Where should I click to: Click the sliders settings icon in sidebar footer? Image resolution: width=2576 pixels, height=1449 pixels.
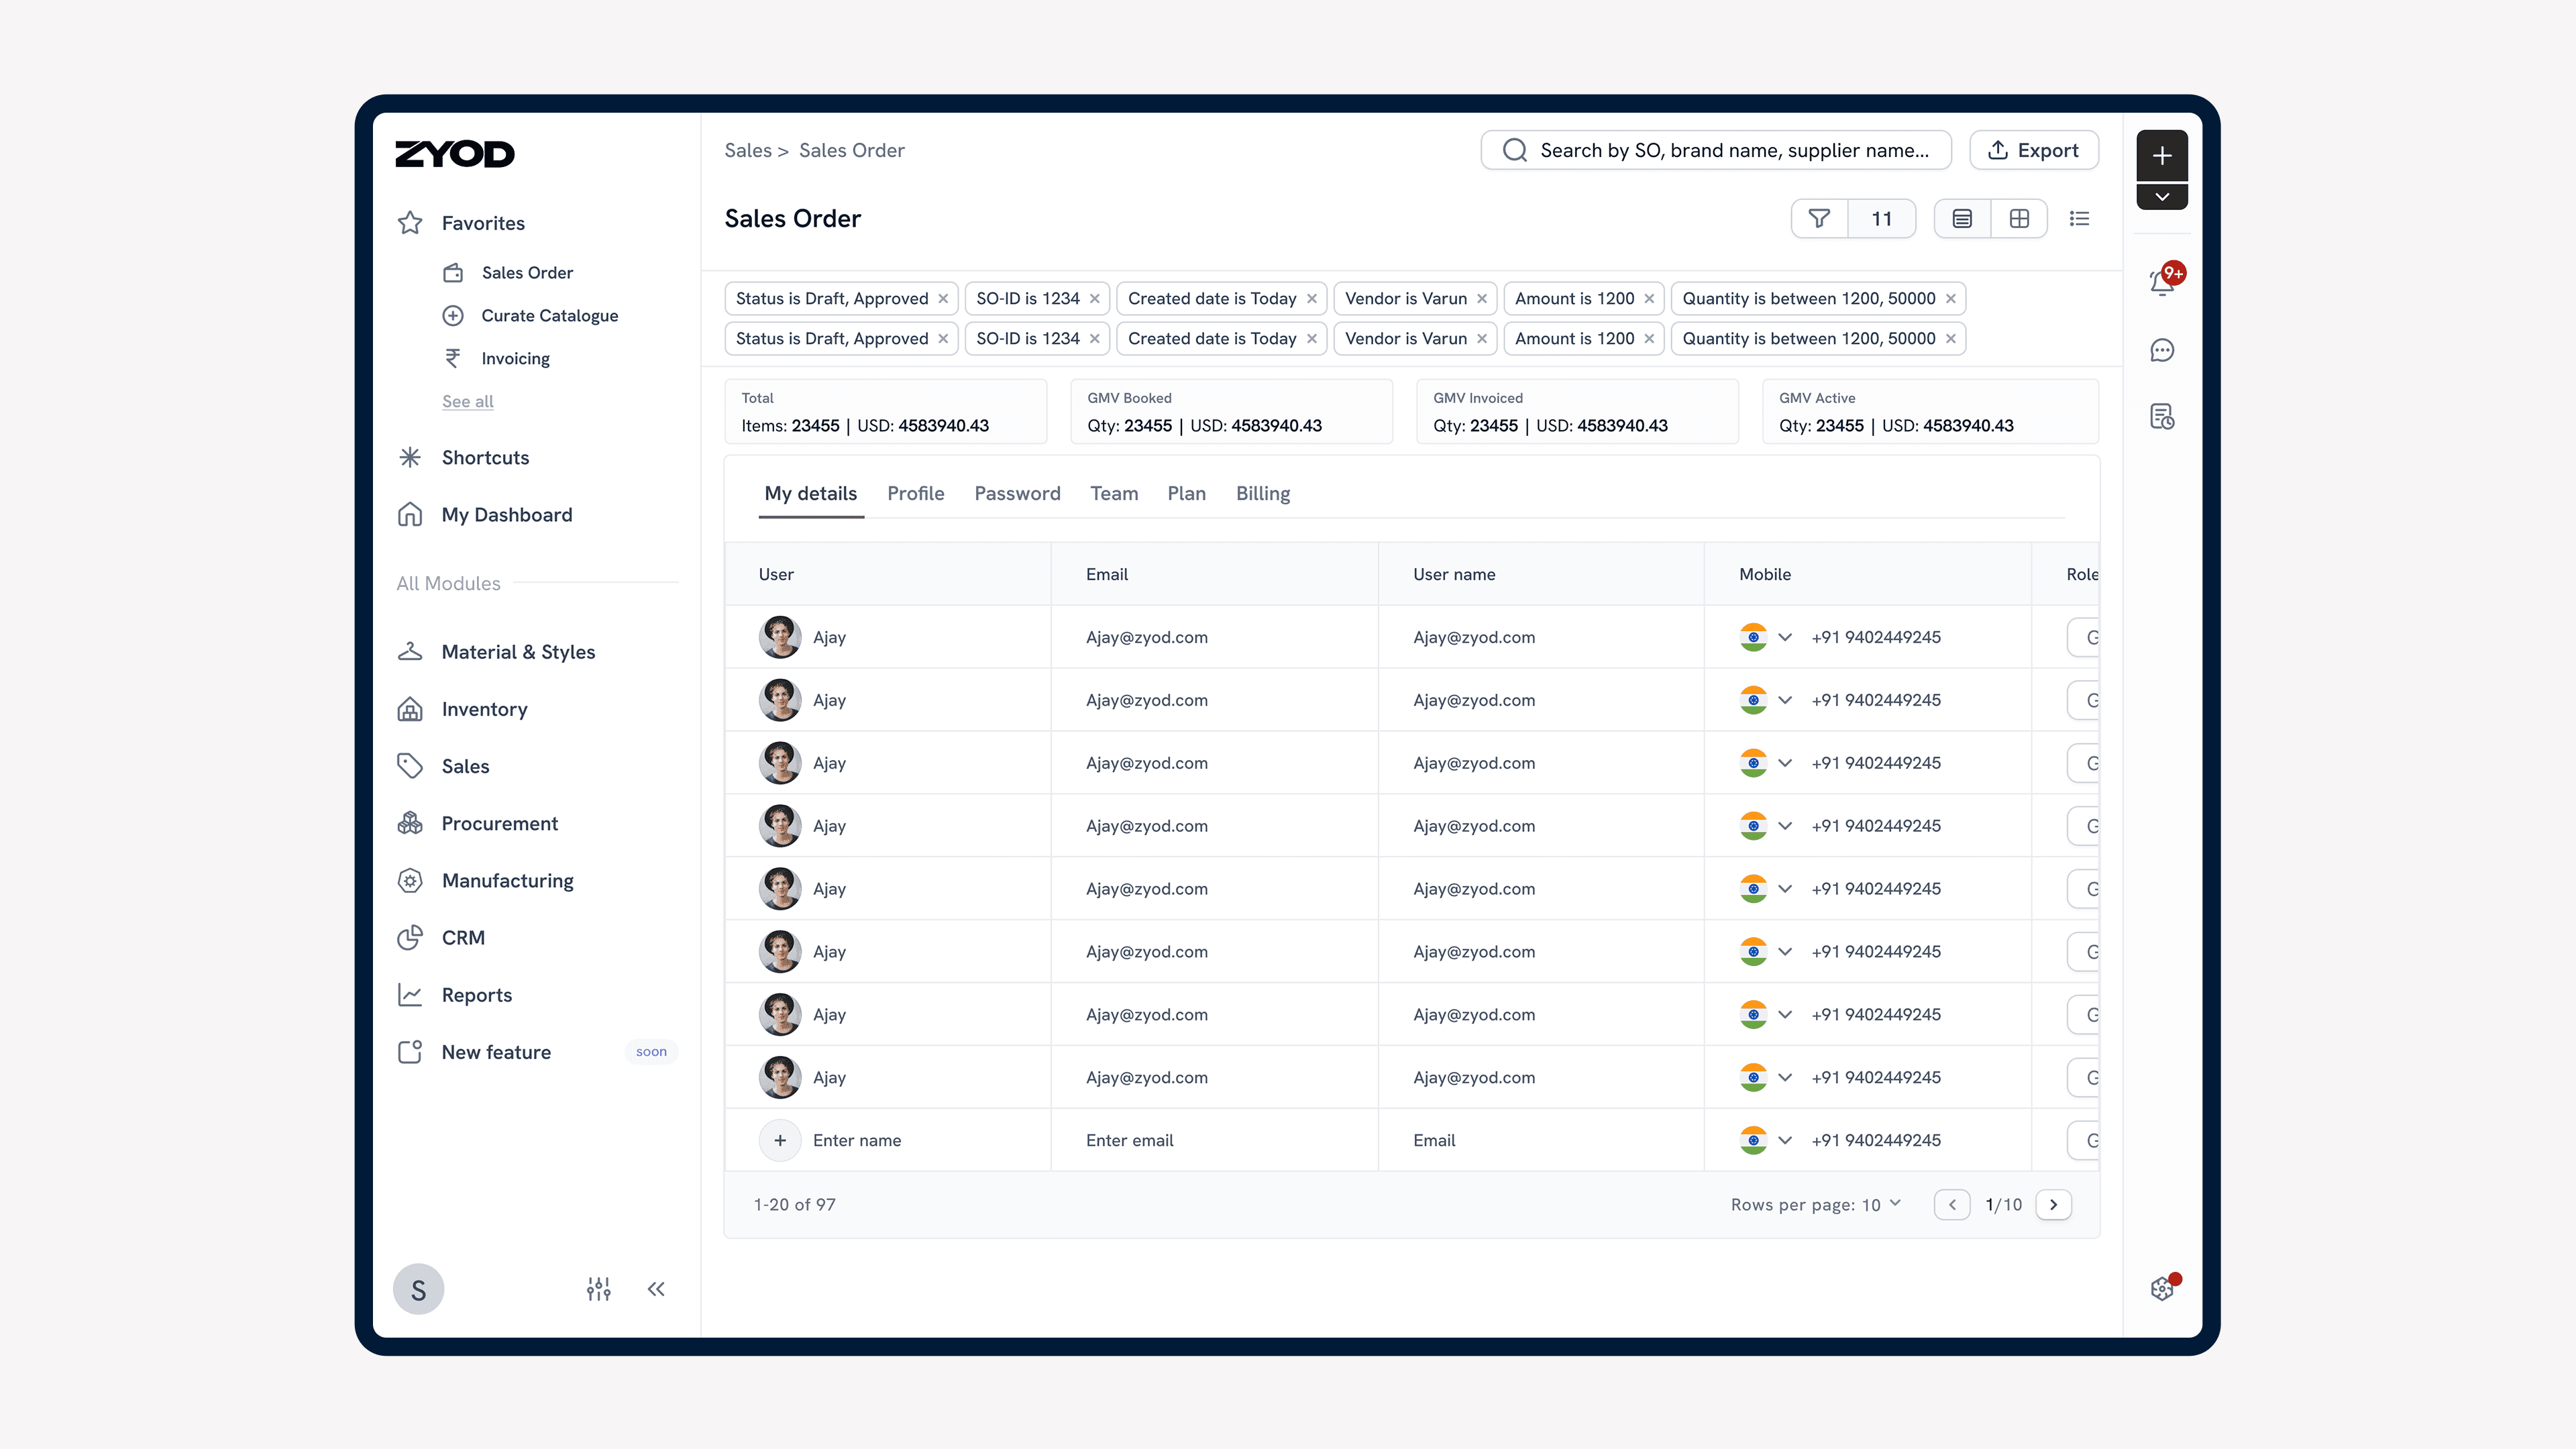[x=598, y=1289]
